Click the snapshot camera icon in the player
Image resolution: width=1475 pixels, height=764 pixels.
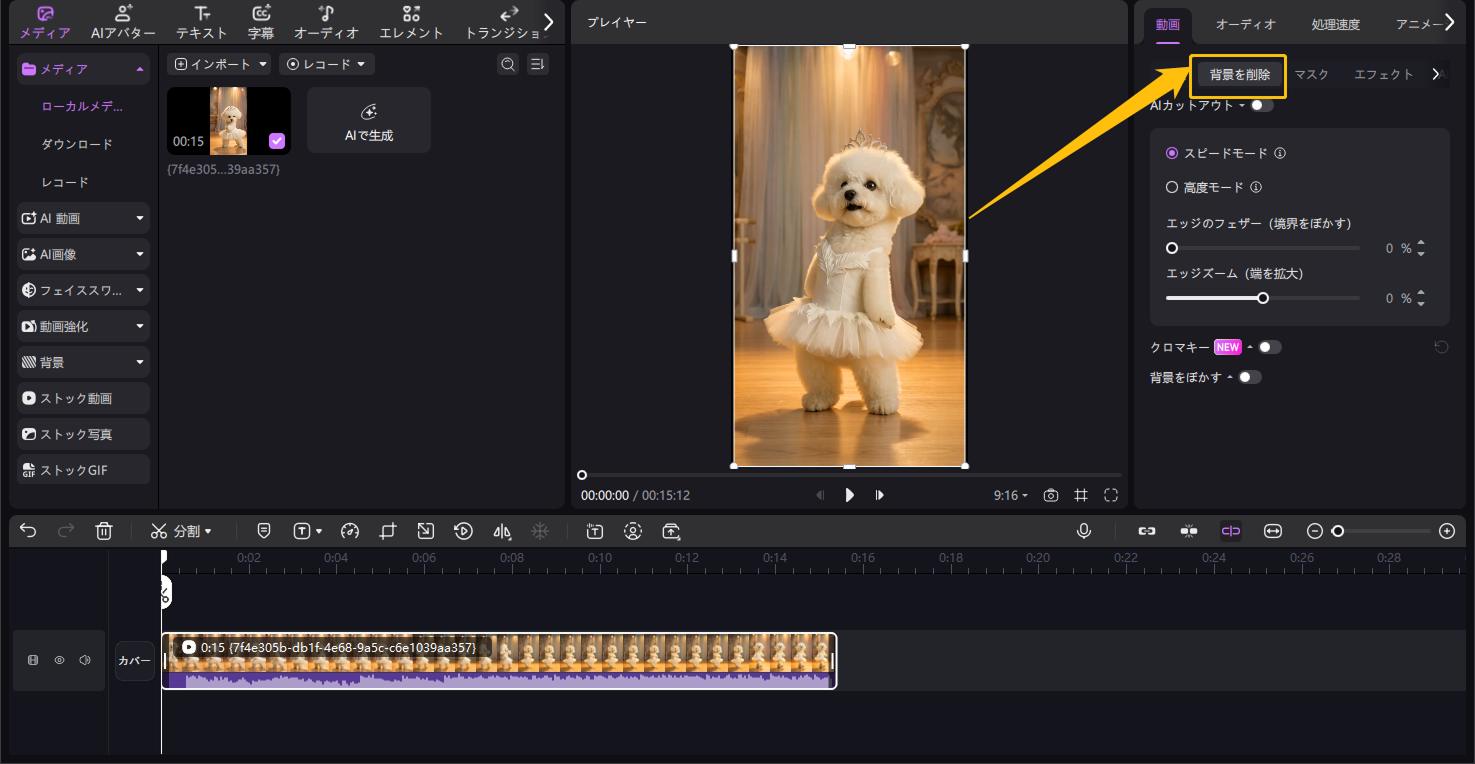[x=1051, y=494]
